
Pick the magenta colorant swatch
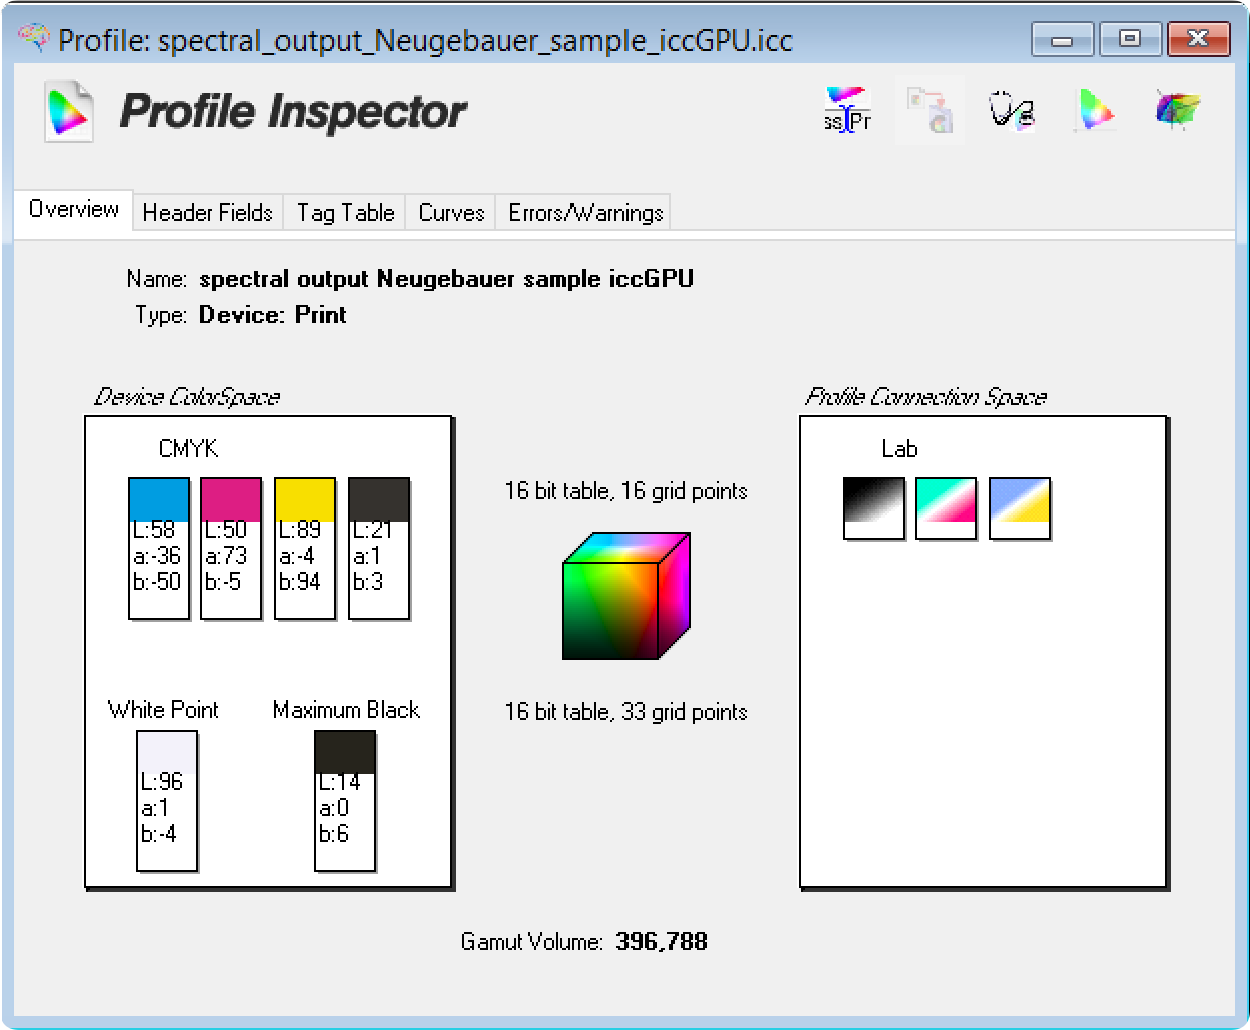(x=231, y=500)
